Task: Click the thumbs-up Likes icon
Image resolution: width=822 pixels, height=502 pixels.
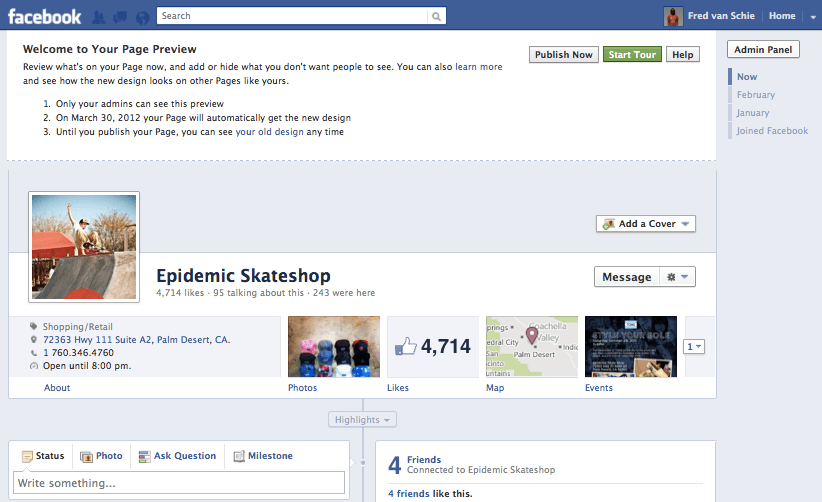Action: (x=406, y=346)
